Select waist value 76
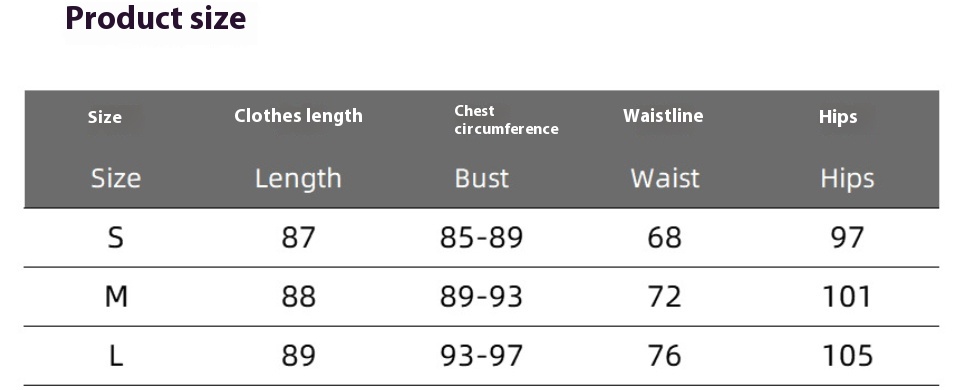Image resolution: width=959 pixels, height=390 pixels. click(x=665, y=356)
